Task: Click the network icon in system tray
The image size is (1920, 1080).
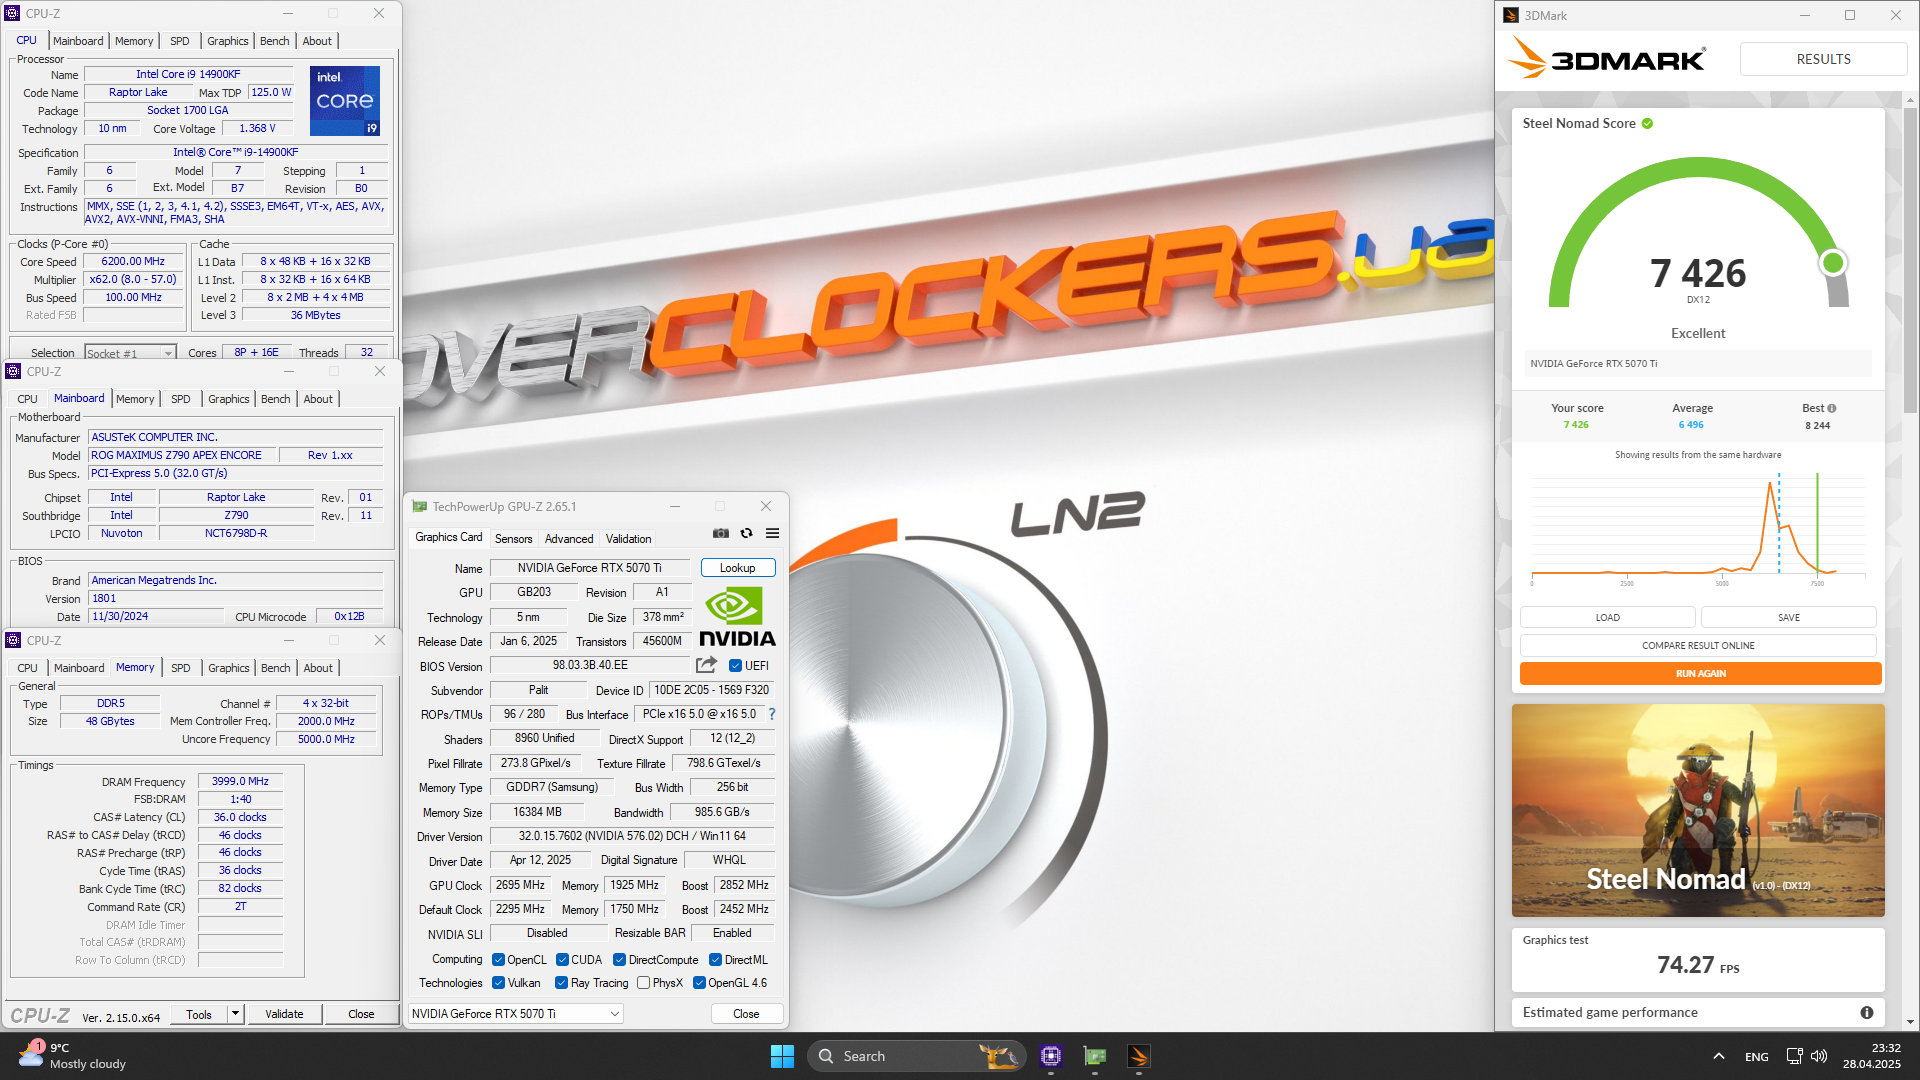Action: pos(1794,1056)
